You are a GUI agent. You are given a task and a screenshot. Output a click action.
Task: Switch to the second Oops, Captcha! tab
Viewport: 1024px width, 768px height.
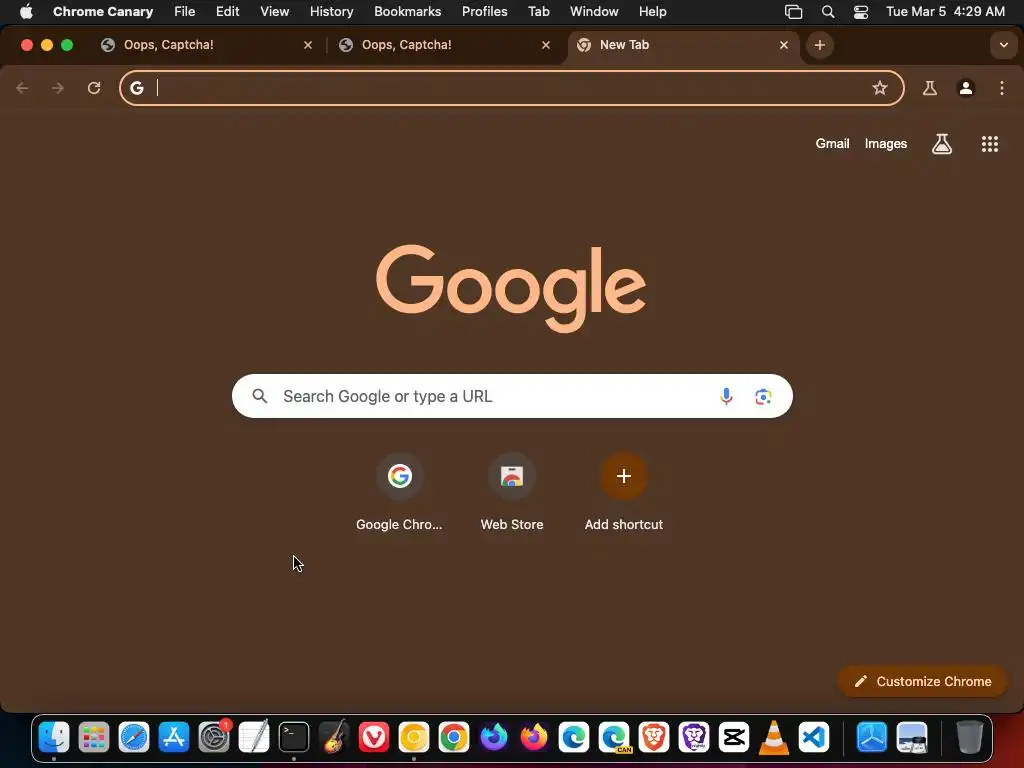coord(444,45)
